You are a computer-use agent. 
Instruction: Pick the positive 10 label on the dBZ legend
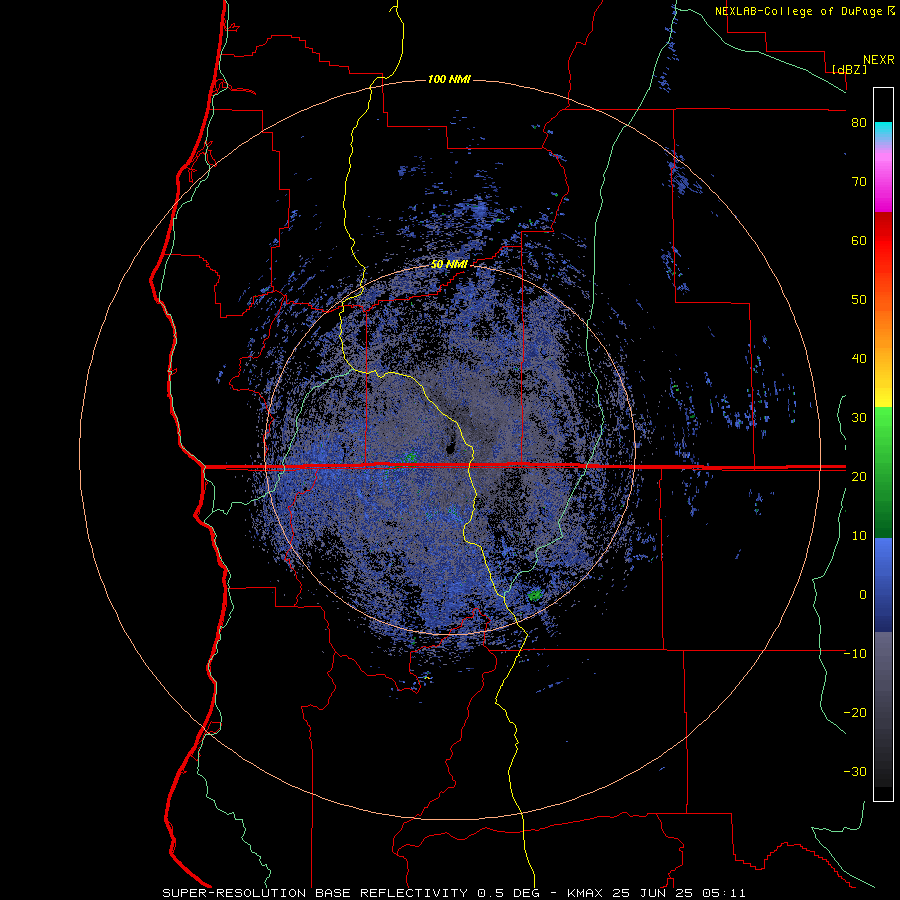(859, 536)
